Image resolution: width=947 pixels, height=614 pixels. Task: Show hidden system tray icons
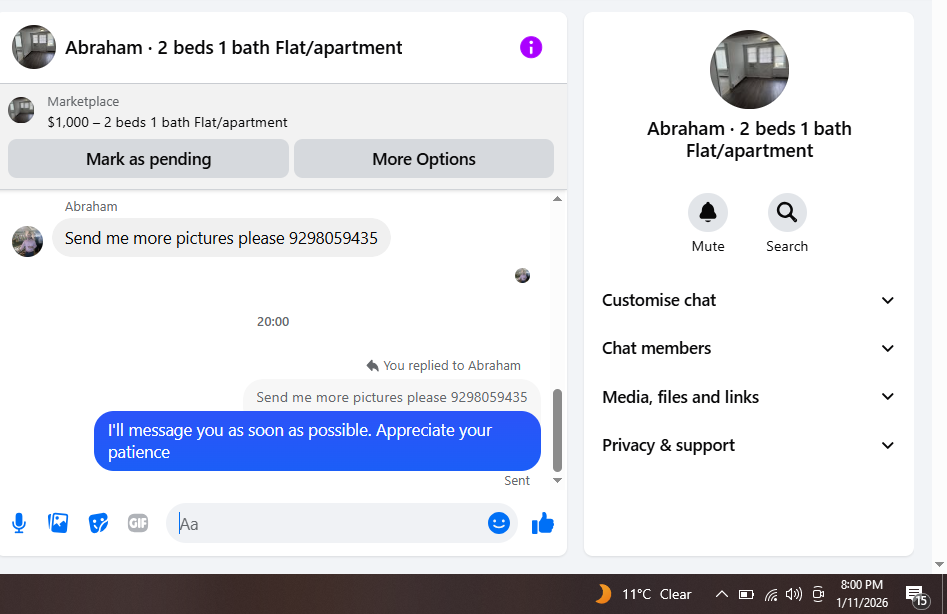coord(722,594)
